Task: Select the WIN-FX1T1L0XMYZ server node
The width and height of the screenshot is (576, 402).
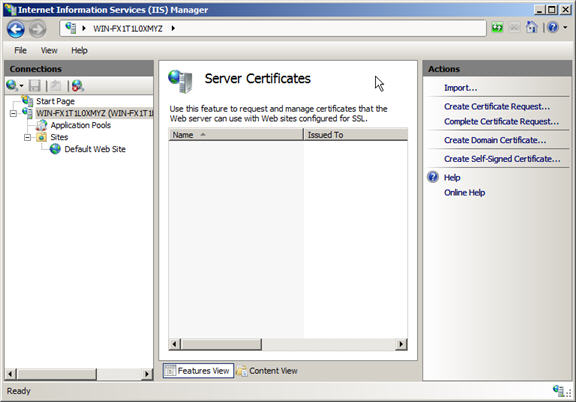Action: coord(94,113)
